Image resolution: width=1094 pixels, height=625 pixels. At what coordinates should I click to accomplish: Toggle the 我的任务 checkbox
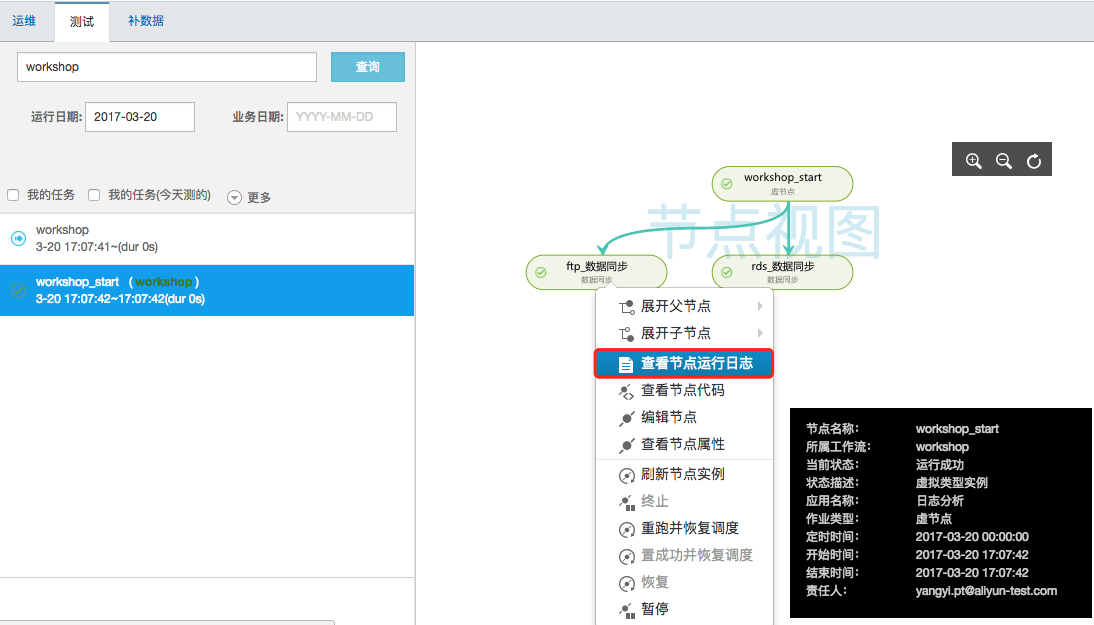(x=13, y=195)
